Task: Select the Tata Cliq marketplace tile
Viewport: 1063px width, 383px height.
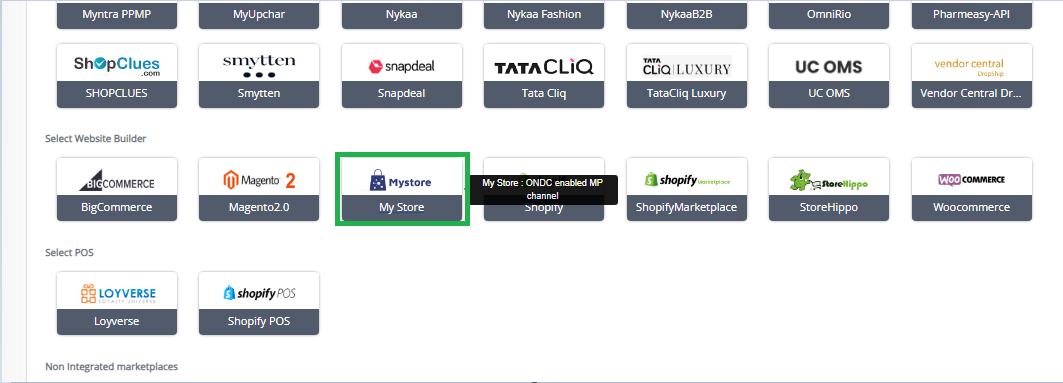Action: [544, 76]
